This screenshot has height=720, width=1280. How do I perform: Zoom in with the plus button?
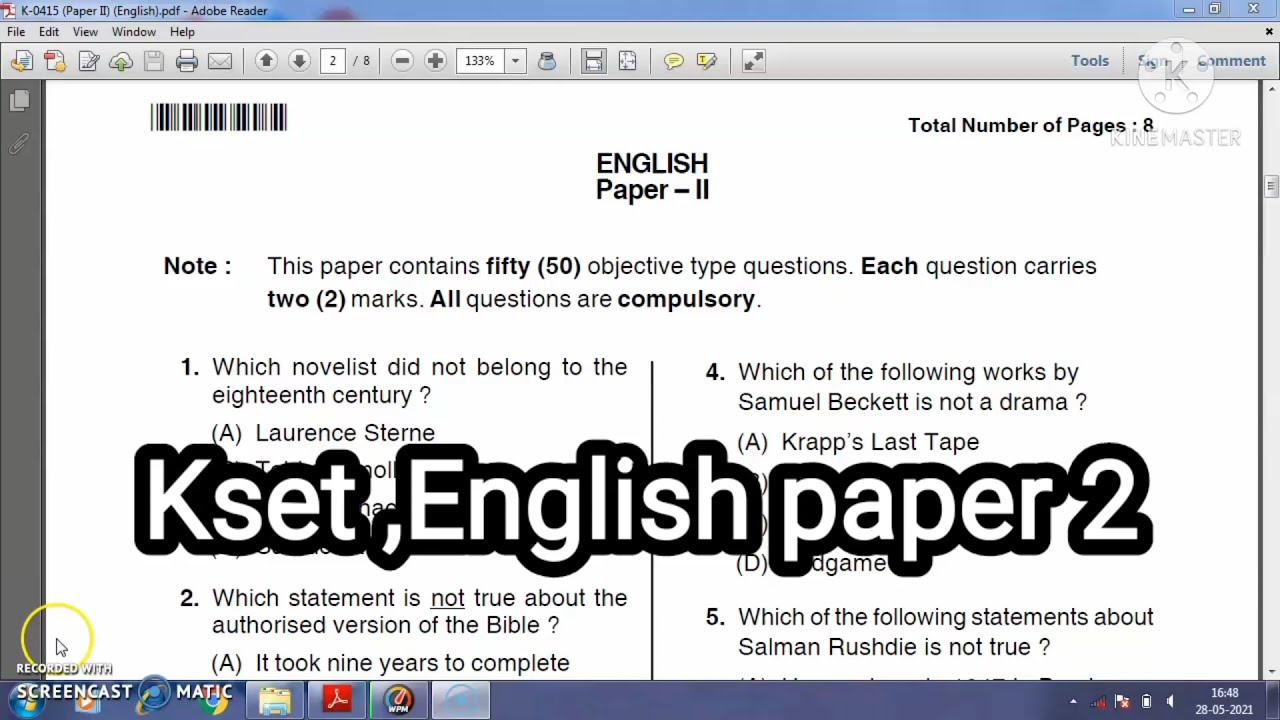pyautogui.click(x=435, y=61)
